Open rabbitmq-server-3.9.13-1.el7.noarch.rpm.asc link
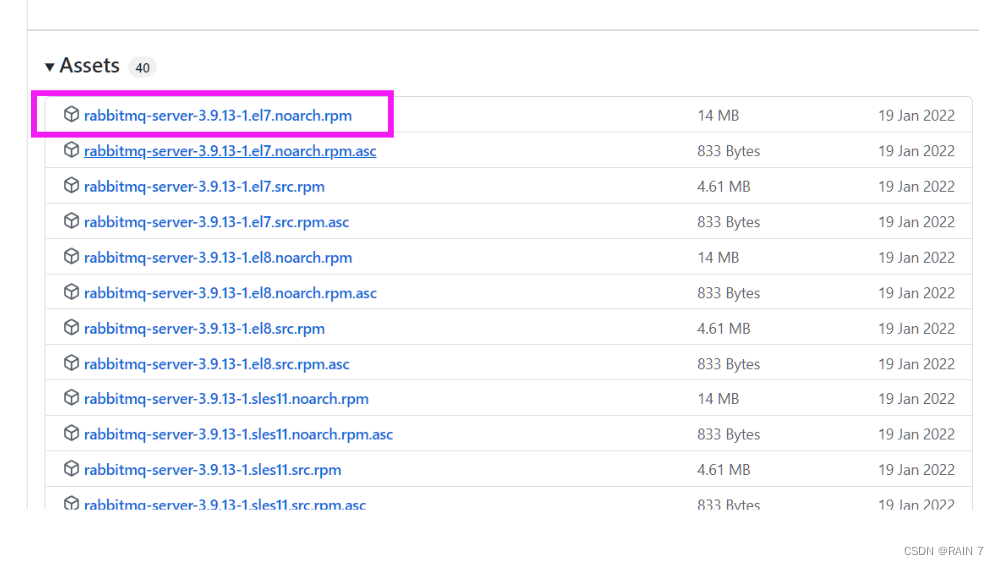 coord(230,151)
